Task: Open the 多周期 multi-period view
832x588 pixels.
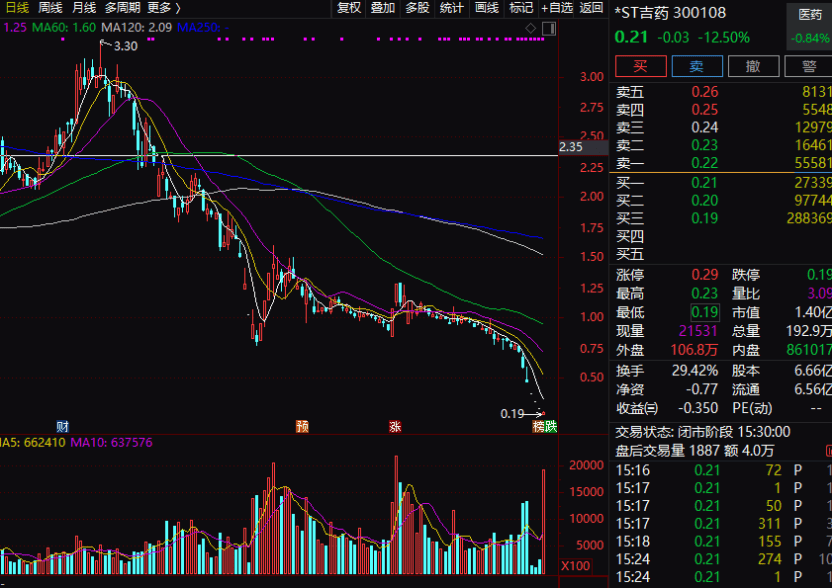Action: [x=123, y=8]
